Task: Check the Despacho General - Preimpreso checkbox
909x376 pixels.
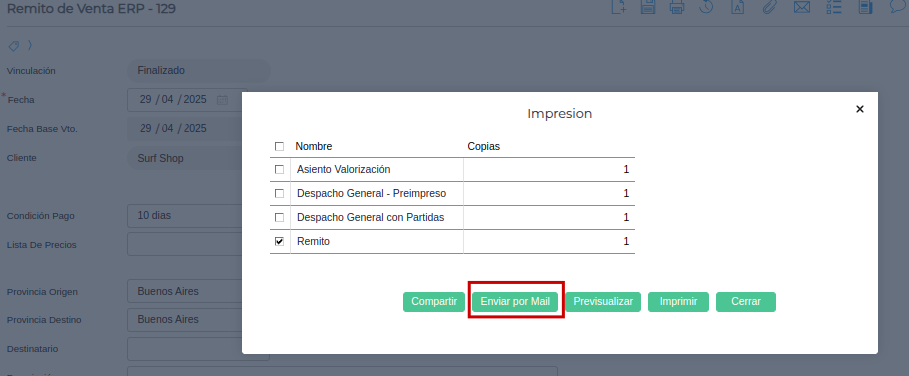Action: pyautogui.click(x=279, y=194)
